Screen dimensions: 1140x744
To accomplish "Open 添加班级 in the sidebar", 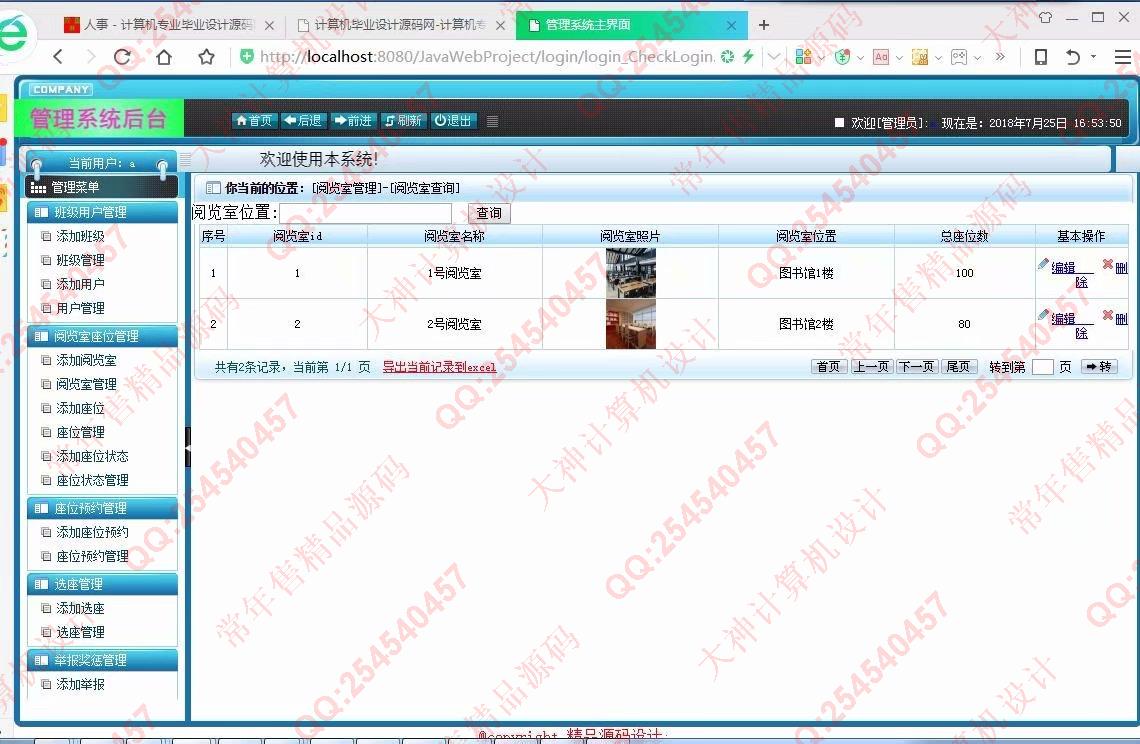I will (x=80, y=236).
